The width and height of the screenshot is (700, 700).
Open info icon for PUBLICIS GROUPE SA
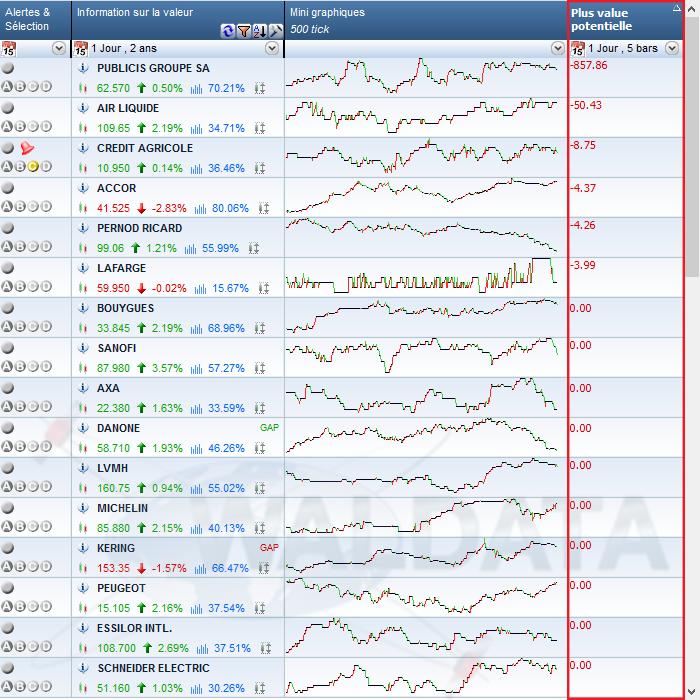coord(83,68)
